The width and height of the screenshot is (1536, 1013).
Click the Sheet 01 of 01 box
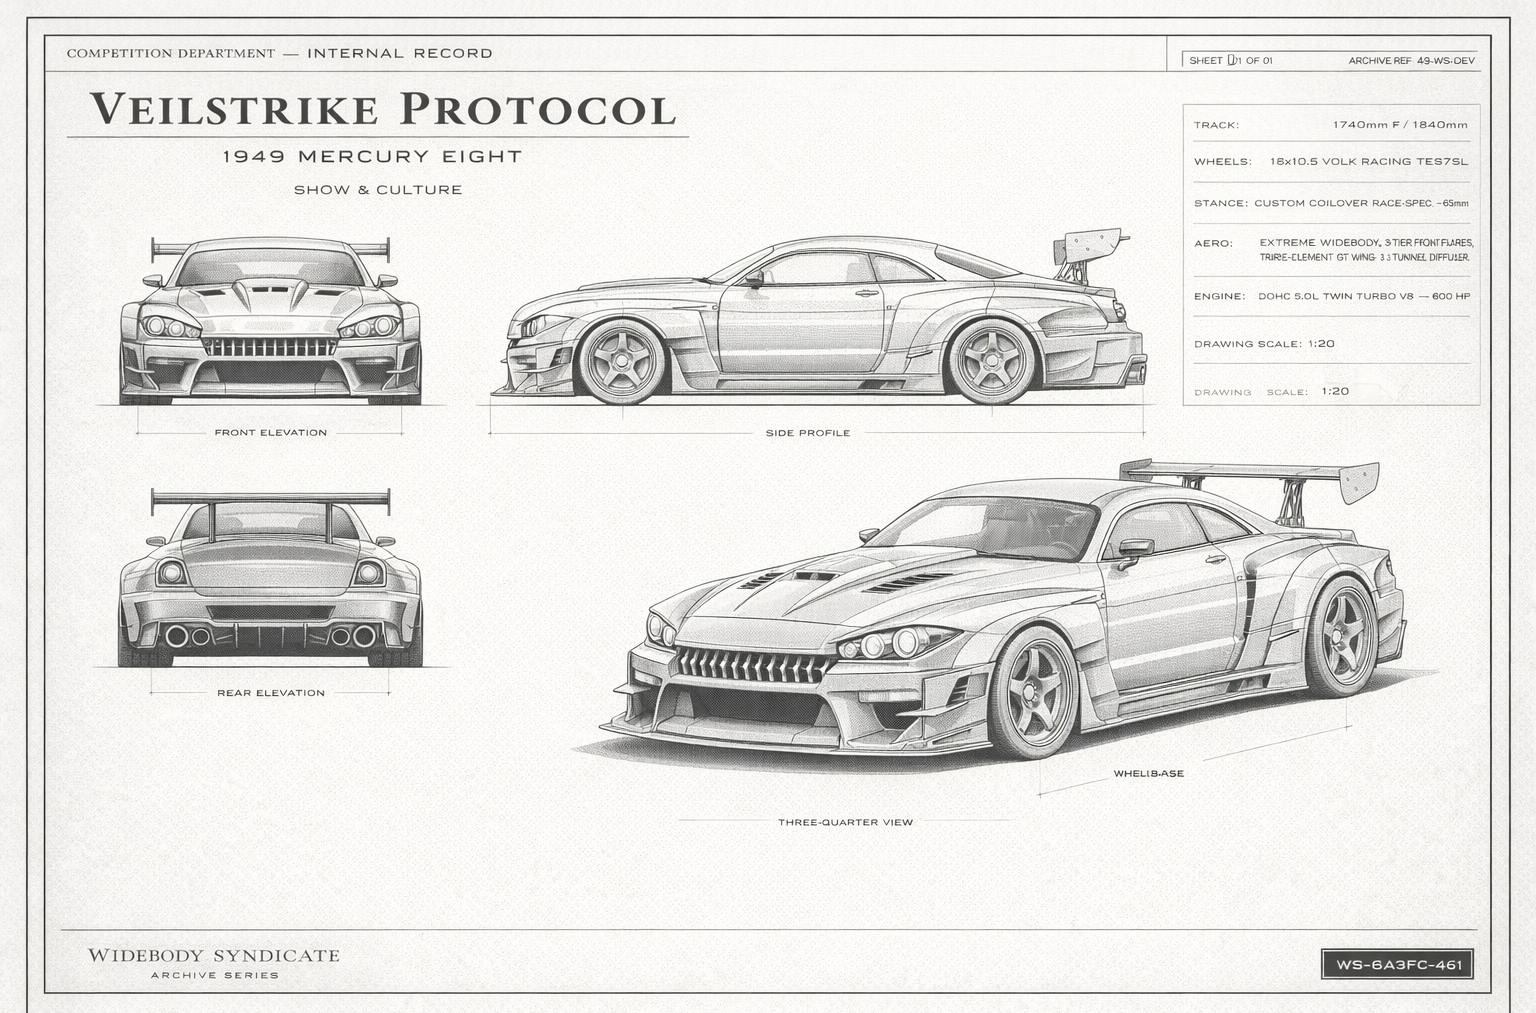click(1230, 60)
